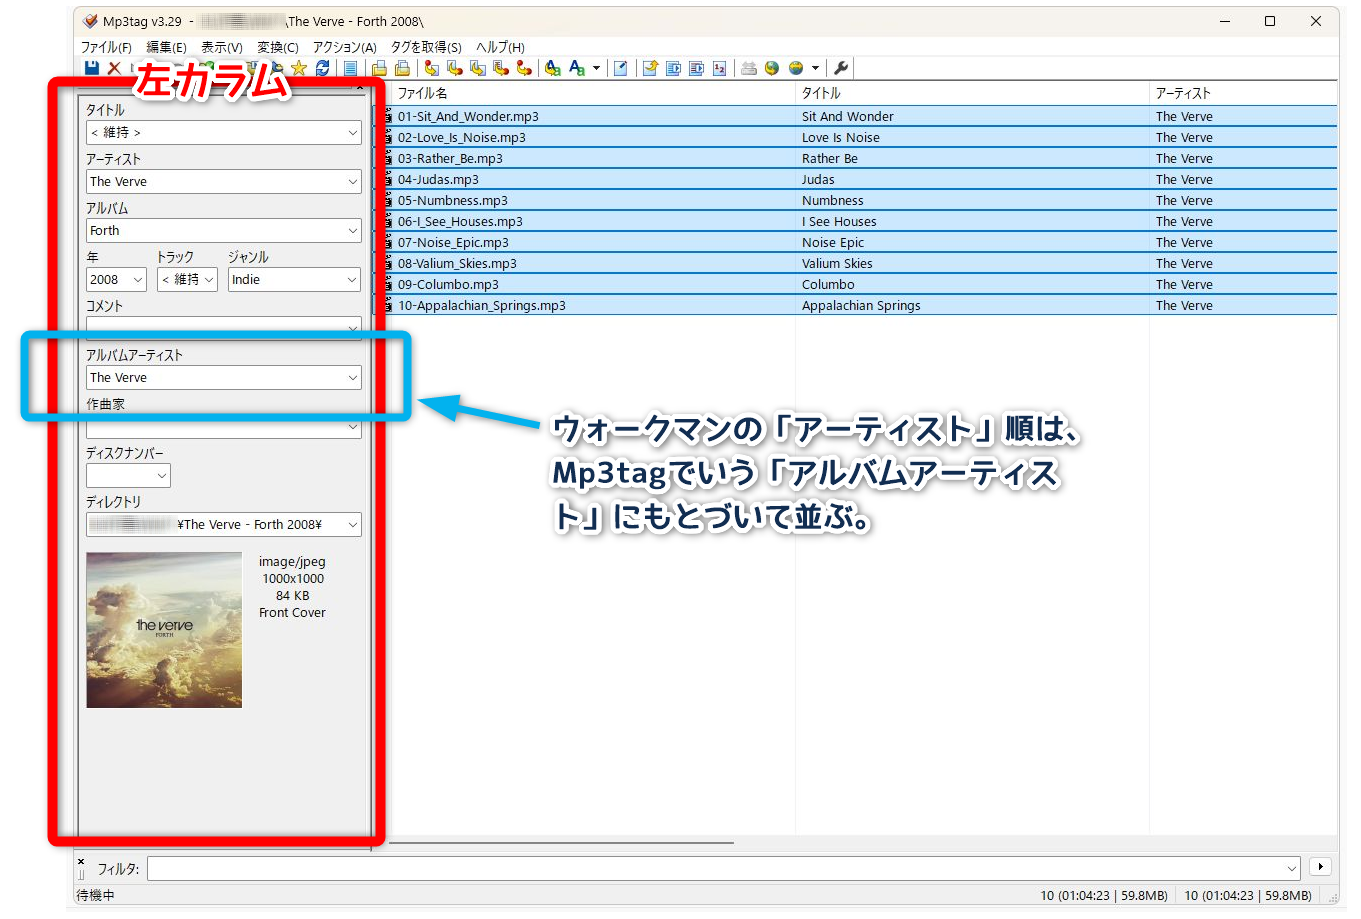Click the Save tag floppy disk icon
The height and width of the screenshot is (919, 1361).
pyautogui.click(x=92, y=68)
